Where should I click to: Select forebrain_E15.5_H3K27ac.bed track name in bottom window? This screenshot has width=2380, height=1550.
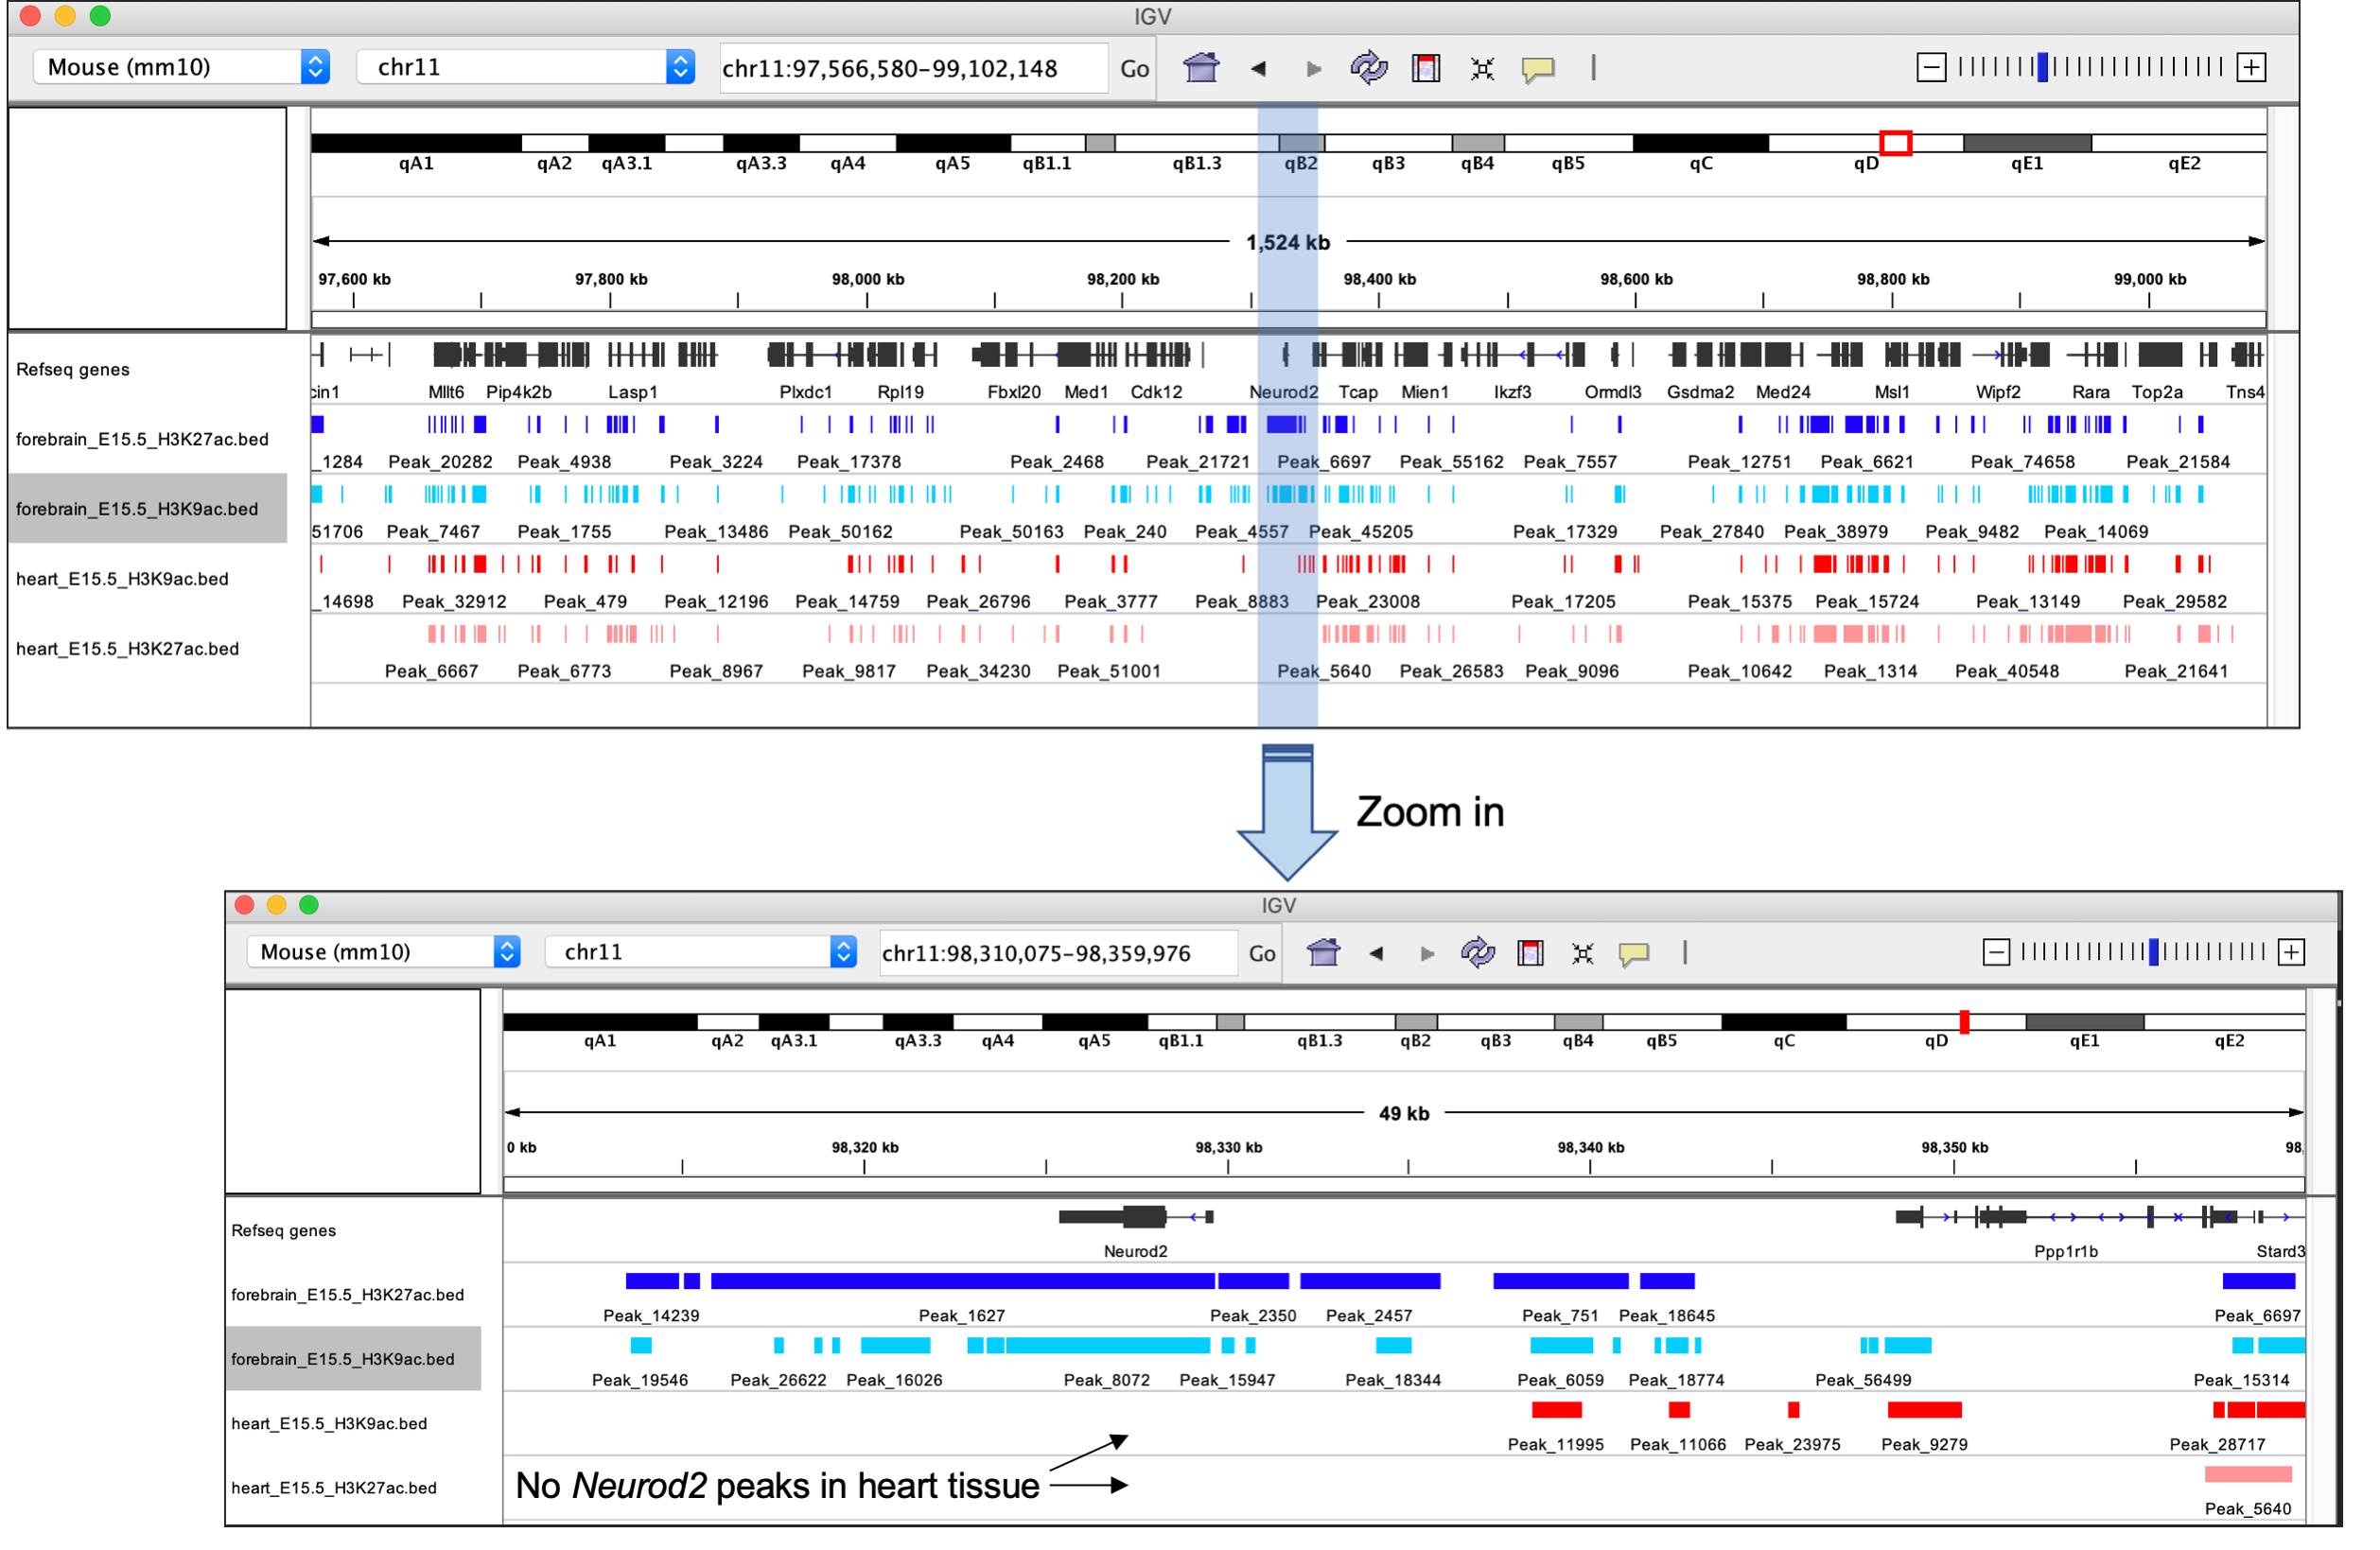(x=347, y=1294)
